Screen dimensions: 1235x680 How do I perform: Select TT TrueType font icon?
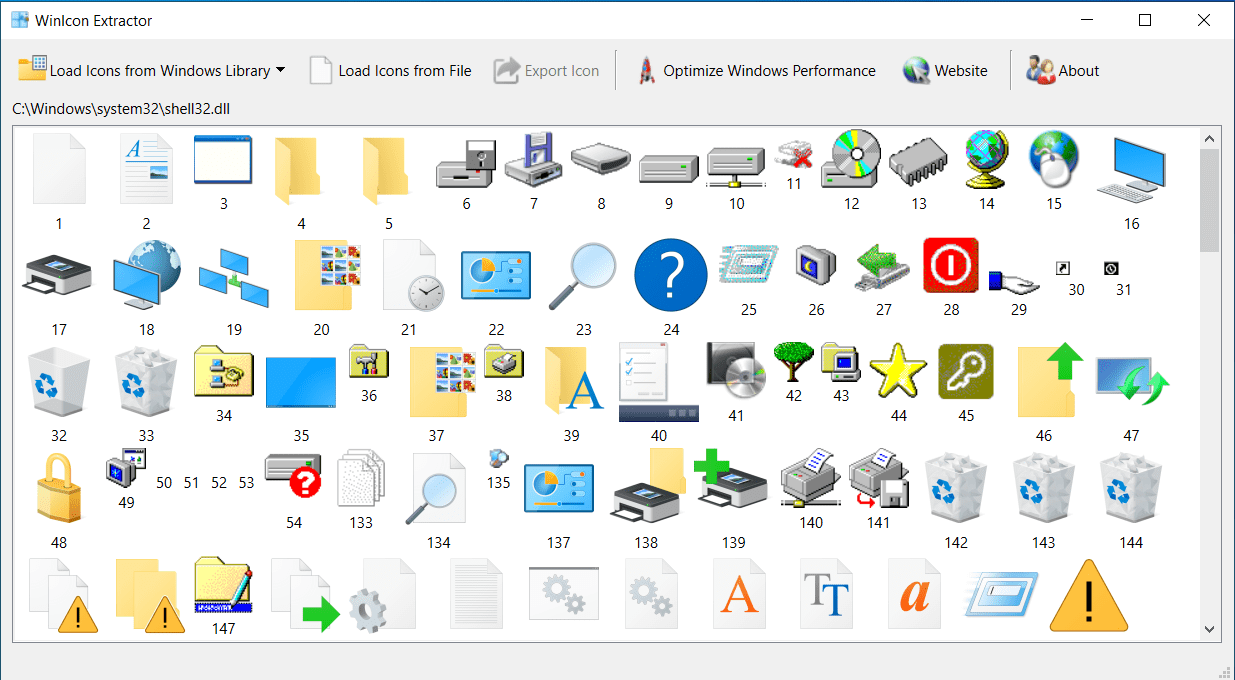tap(826, 594)
